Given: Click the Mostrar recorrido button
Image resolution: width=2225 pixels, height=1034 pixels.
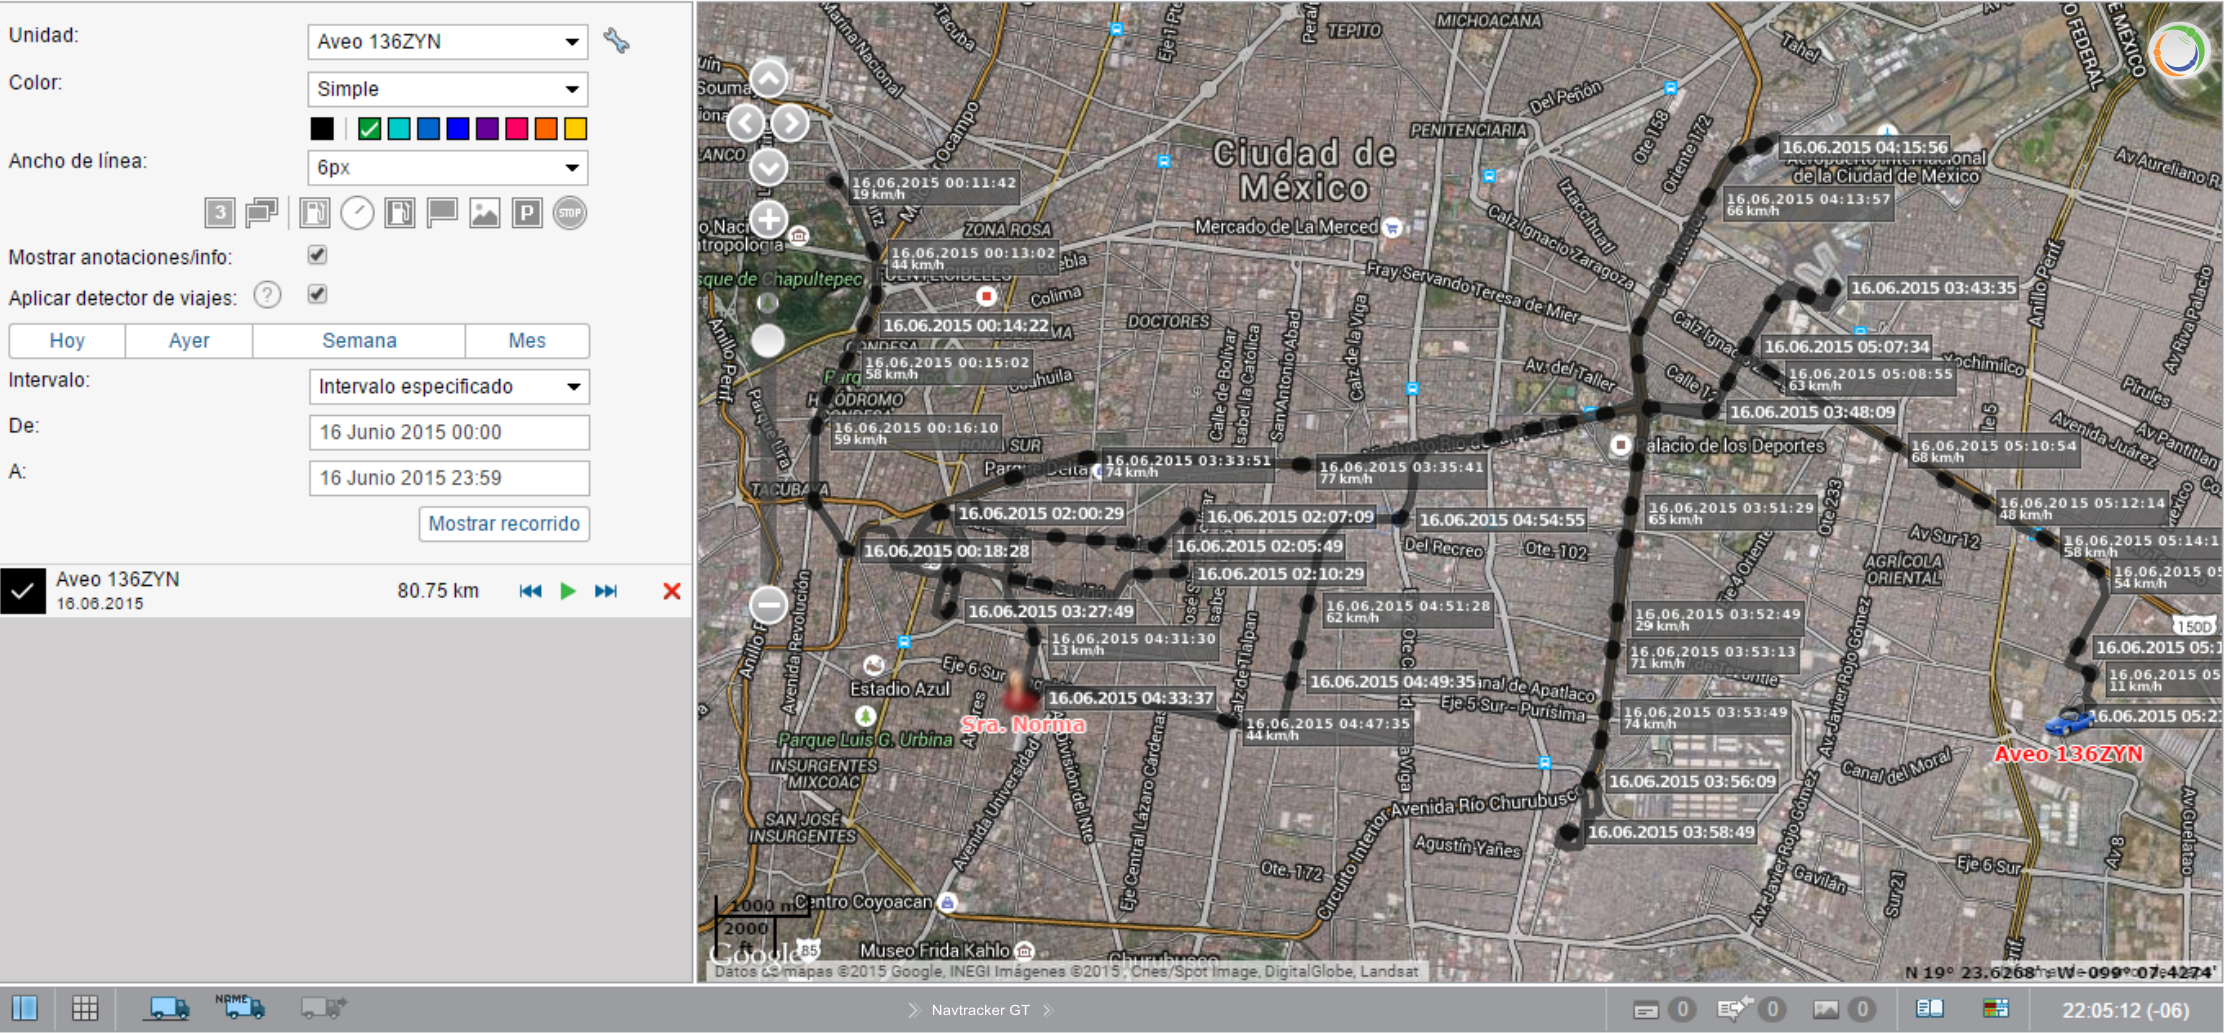Looking at the screenshot, I should pos(504,524).
